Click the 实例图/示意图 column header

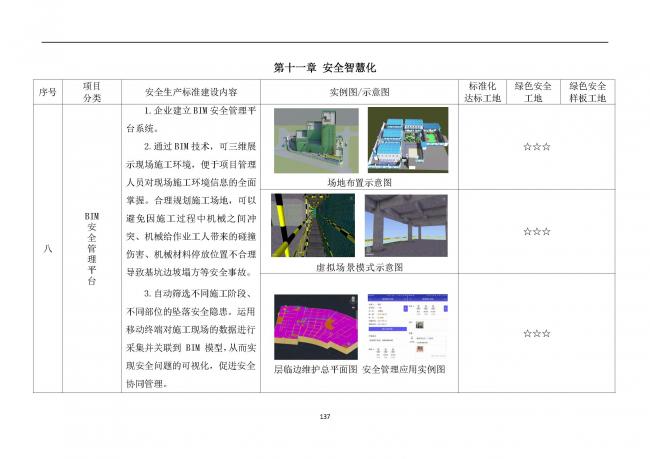359,92
